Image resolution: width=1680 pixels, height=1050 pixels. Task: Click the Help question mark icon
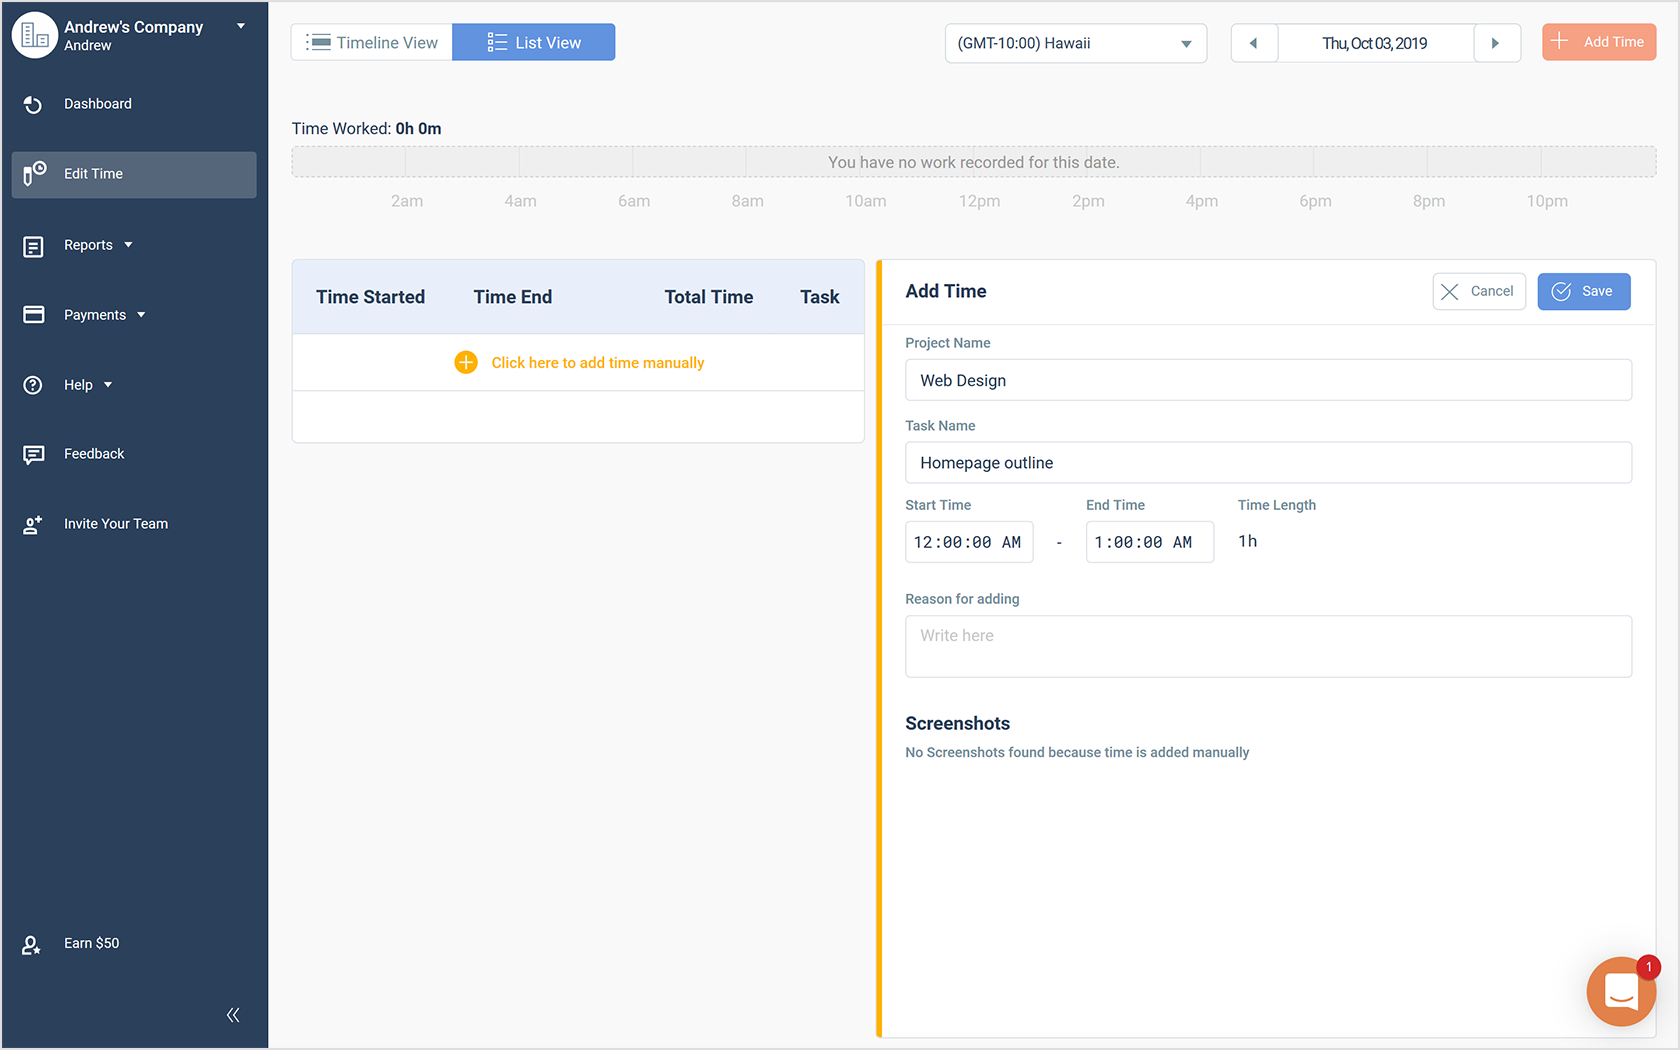click(33, 384)
